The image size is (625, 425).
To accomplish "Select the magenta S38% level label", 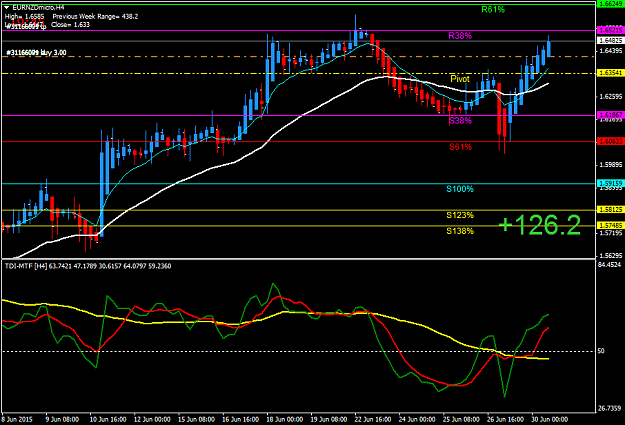I will pos(460,121).
